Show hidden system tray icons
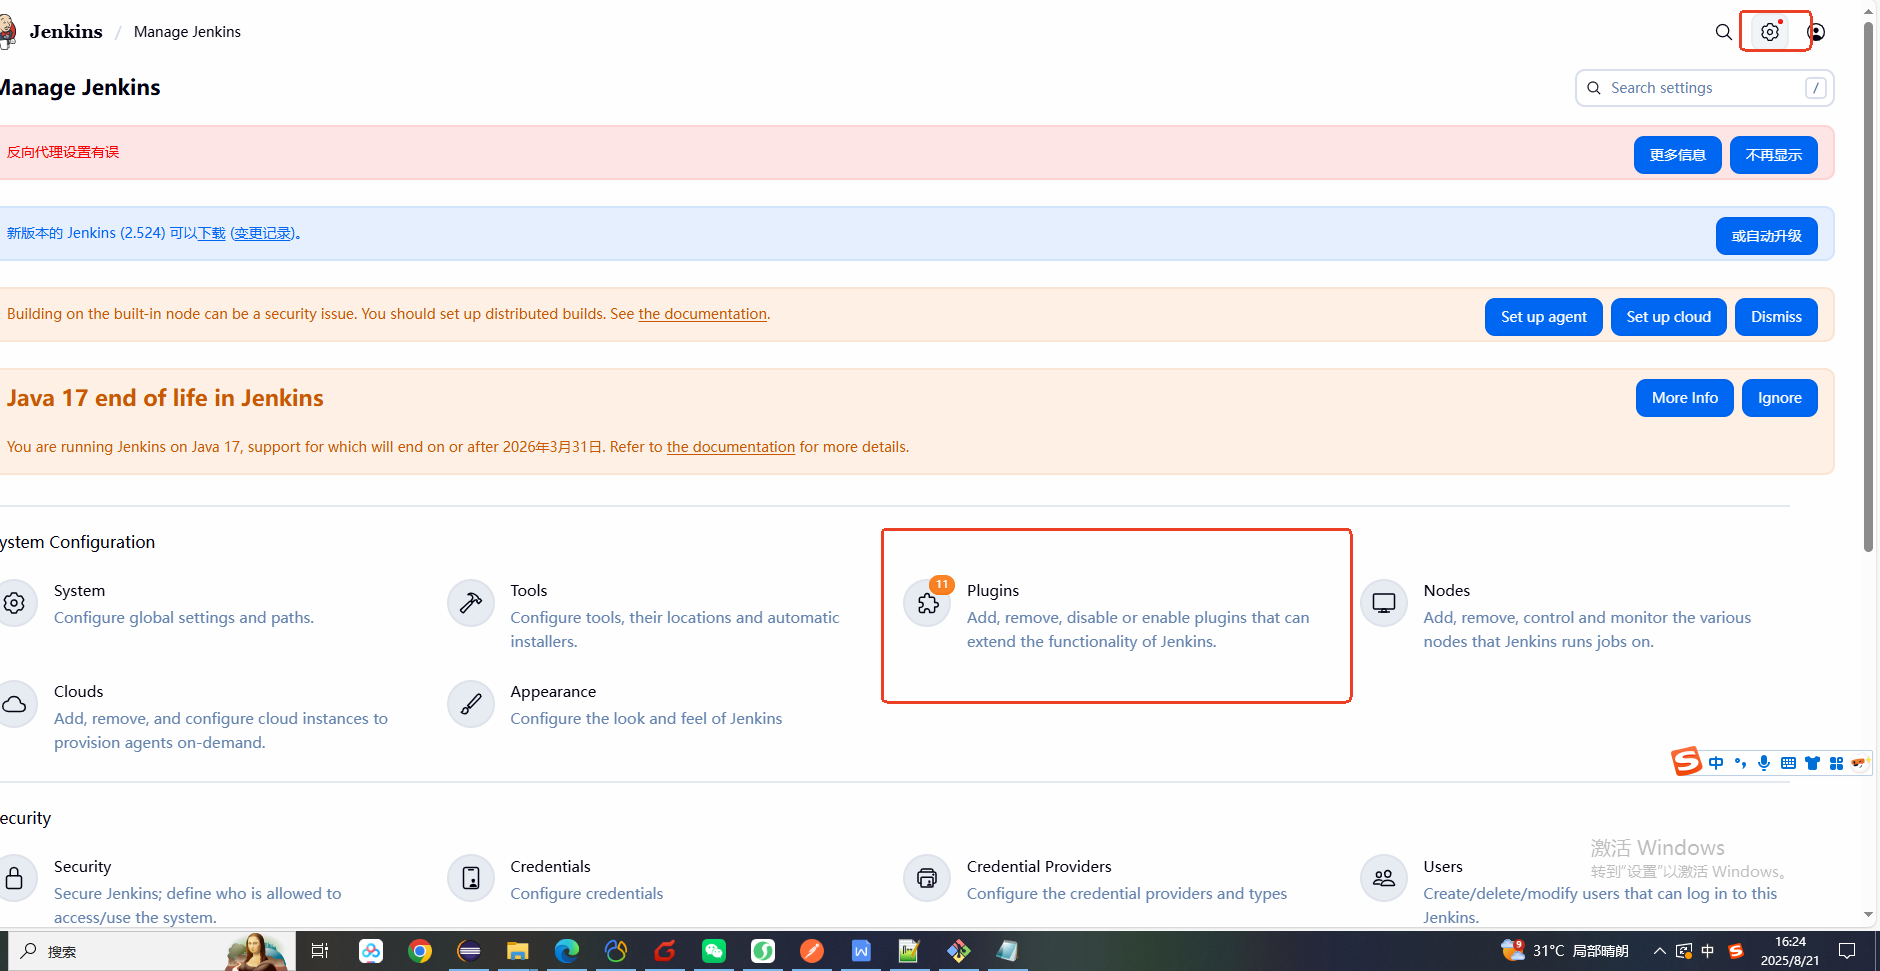Viewport: 1880px width, 971px height. coord(1660,951)
